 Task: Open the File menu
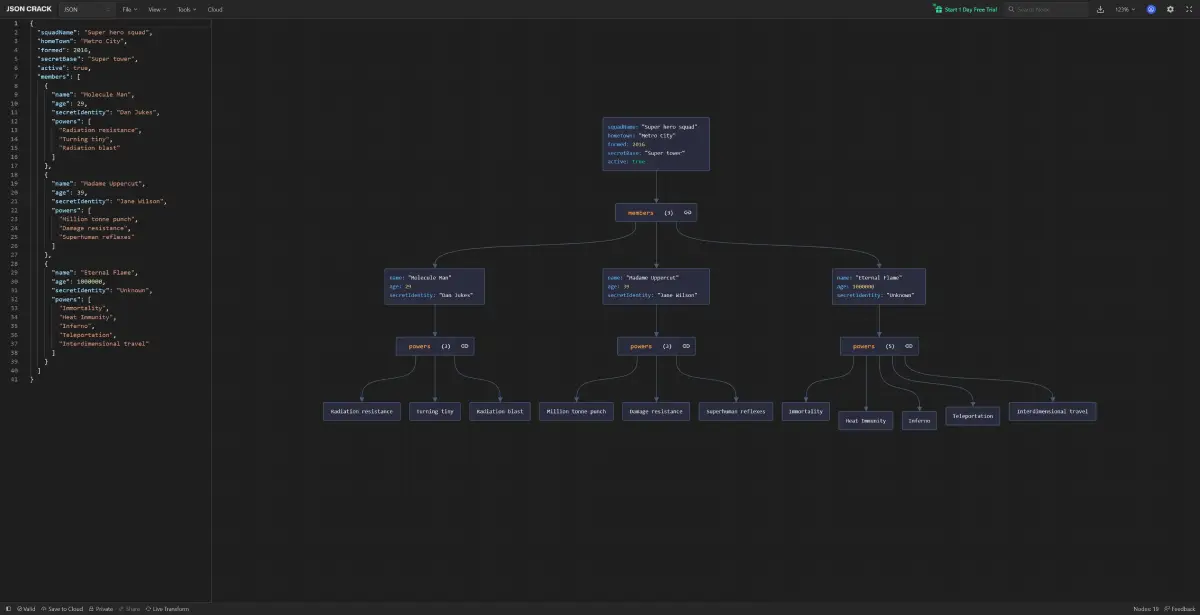pyautogui.click(x=130, y=9)
